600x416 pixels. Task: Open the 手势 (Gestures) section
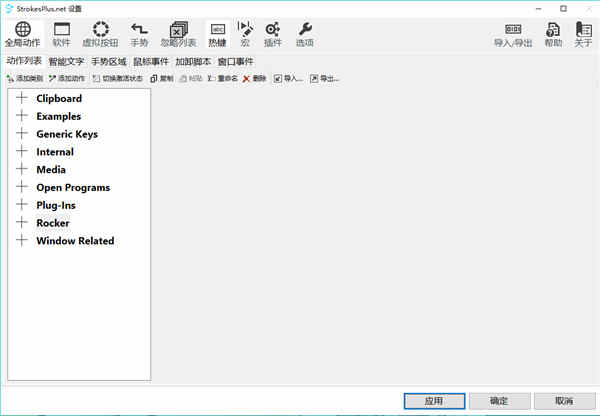point(139,34)
